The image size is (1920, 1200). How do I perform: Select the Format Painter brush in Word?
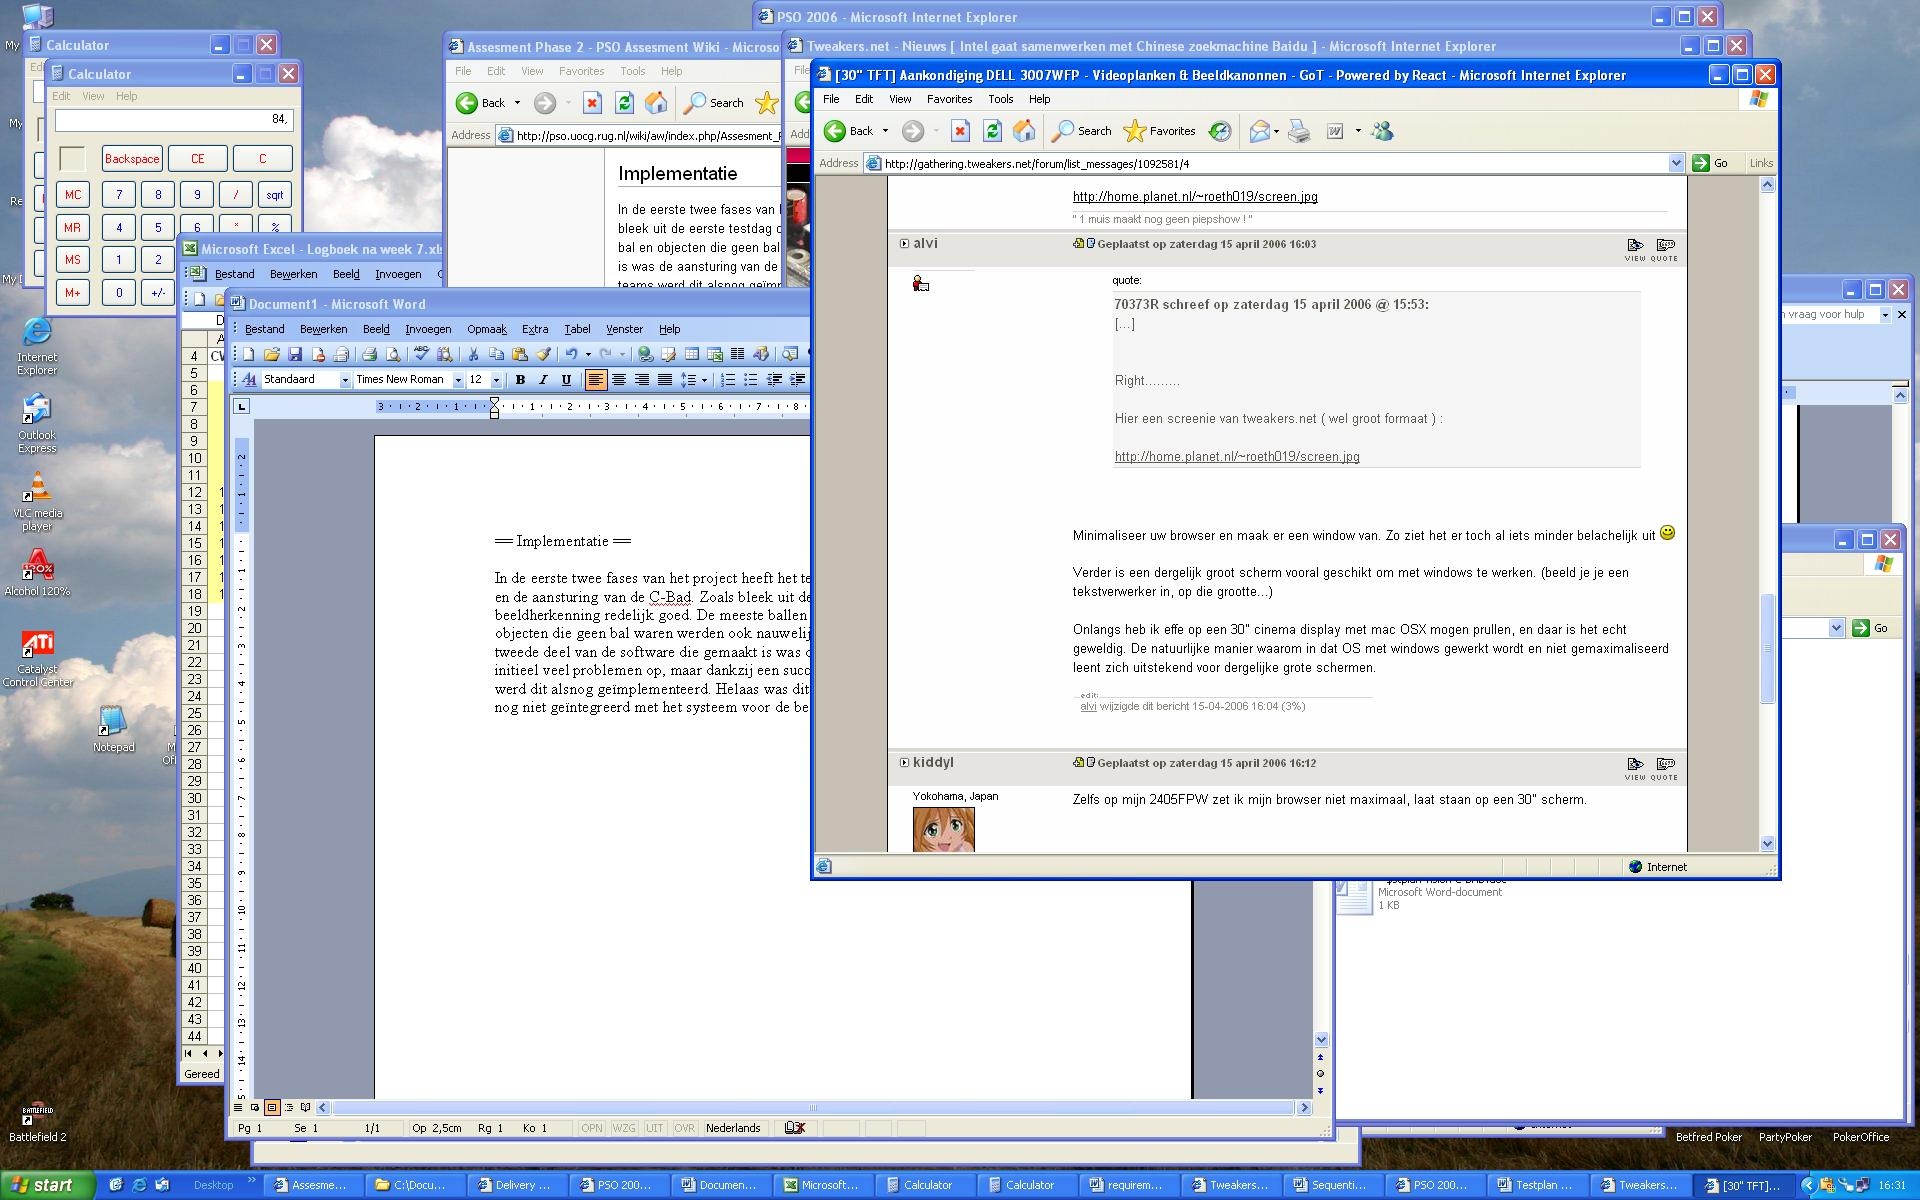click(543, 354)
